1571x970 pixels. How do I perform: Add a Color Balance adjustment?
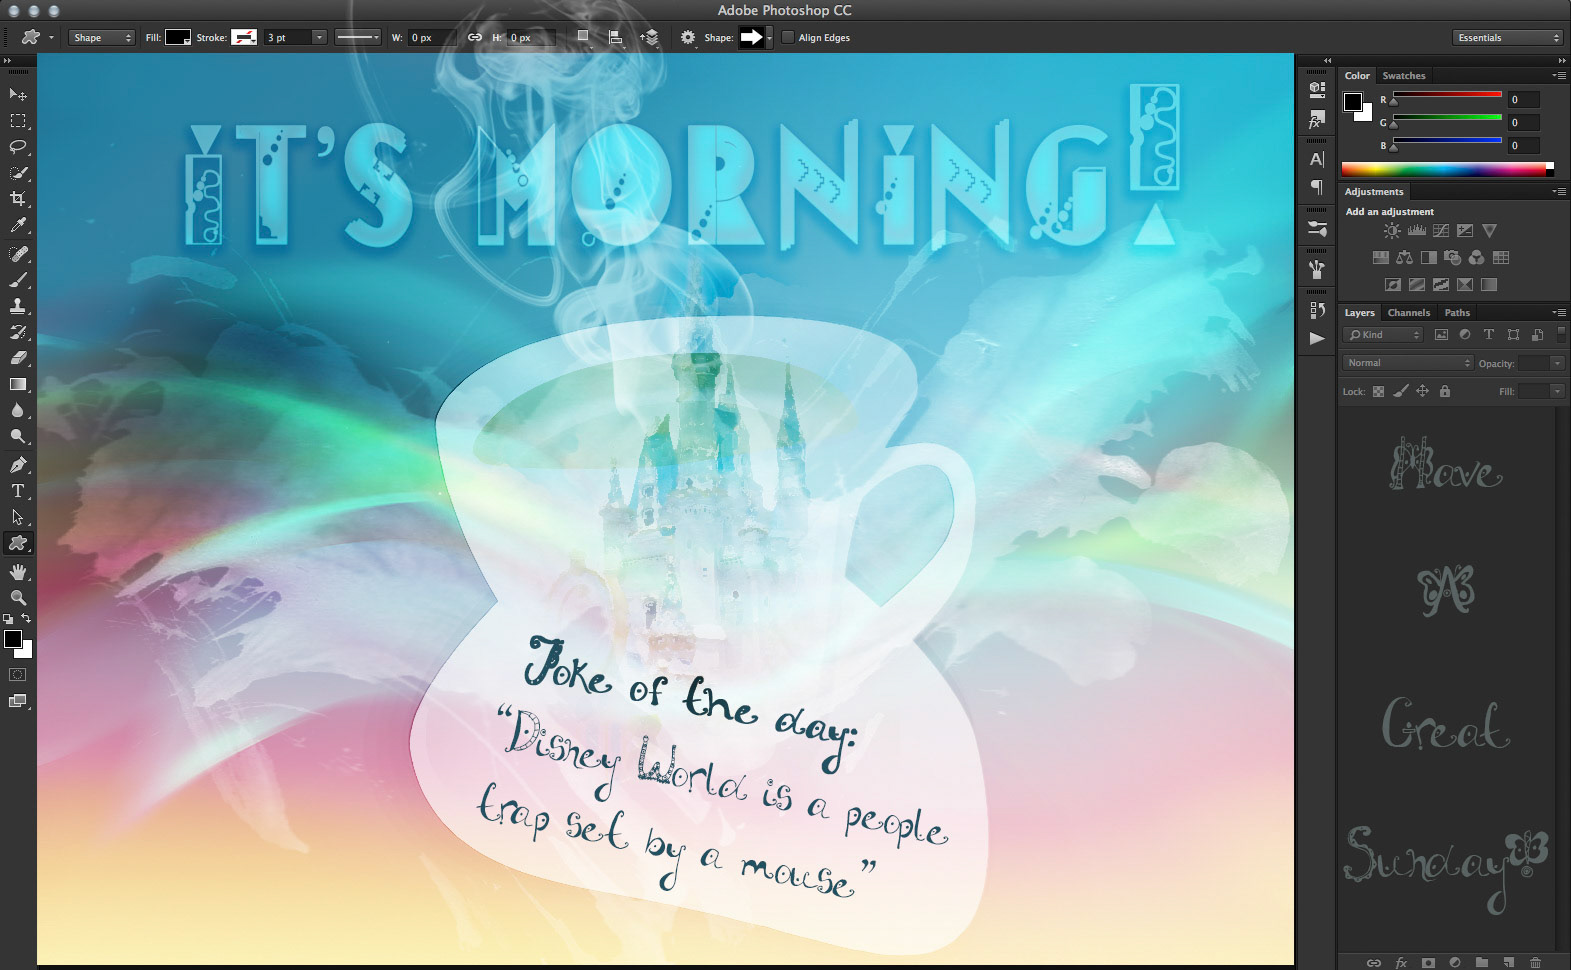[x=1404, y=258]
